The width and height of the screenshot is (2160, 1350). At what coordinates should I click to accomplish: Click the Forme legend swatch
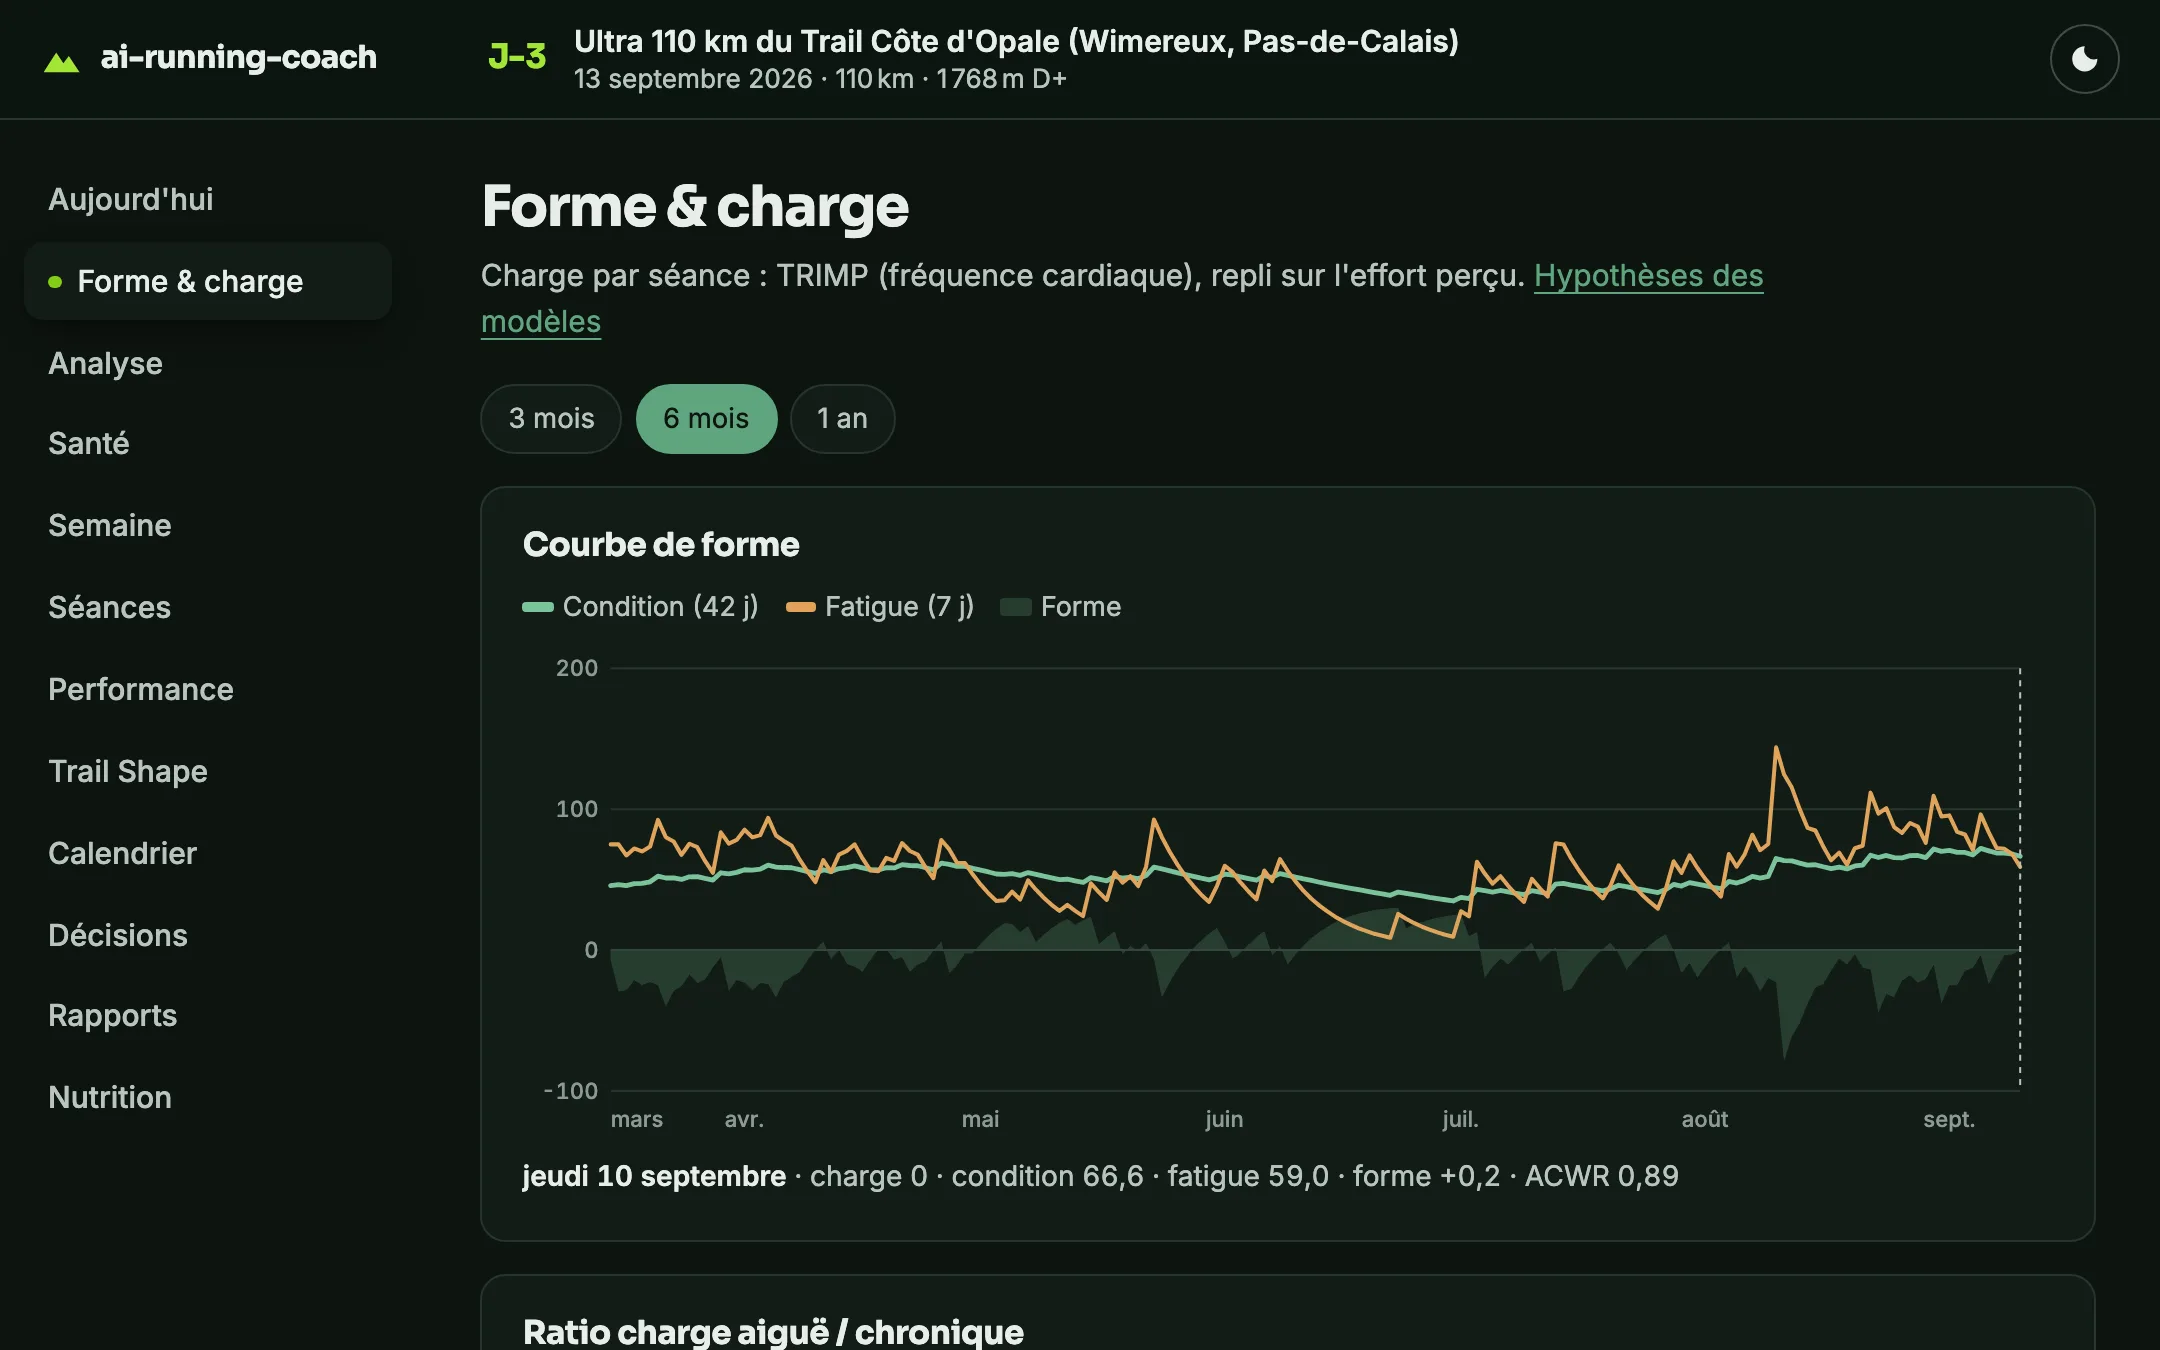(x=1016, y=607)
